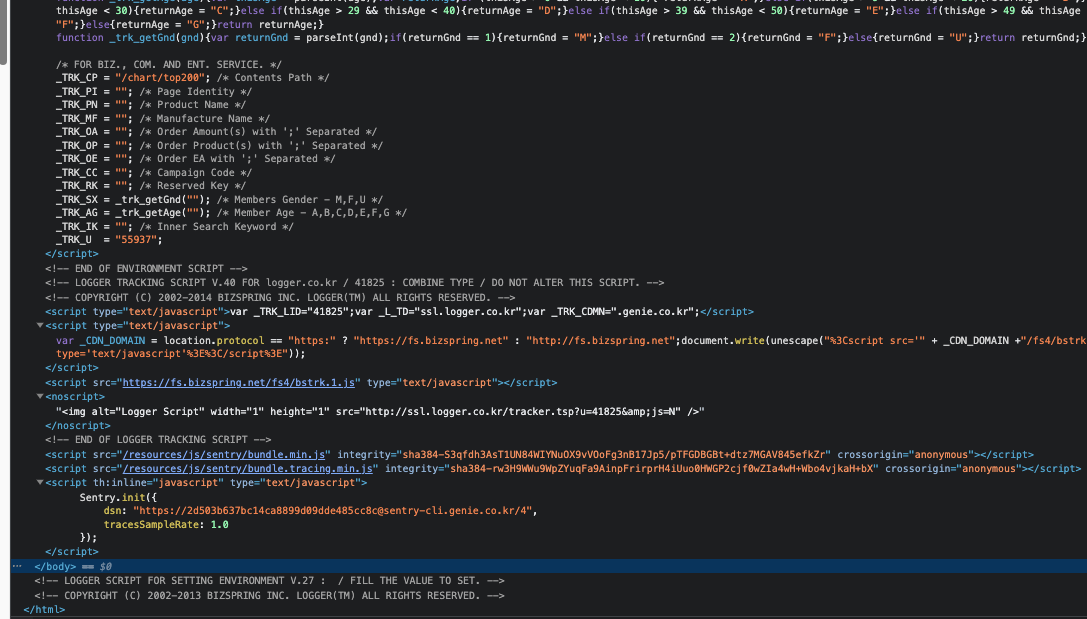The image size is (1087, 619).
Task: Click the script row declaring _TRK_LID="41825"
Action: [399, 312]
